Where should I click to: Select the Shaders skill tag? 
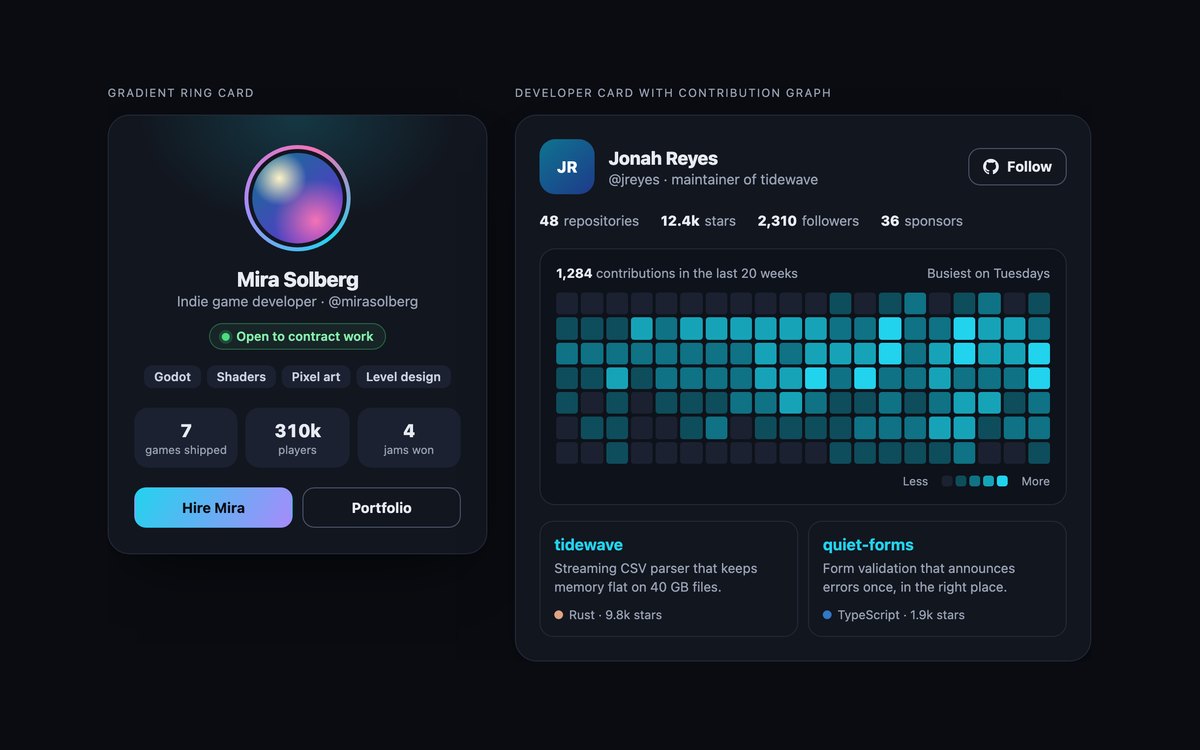[241, 377]
